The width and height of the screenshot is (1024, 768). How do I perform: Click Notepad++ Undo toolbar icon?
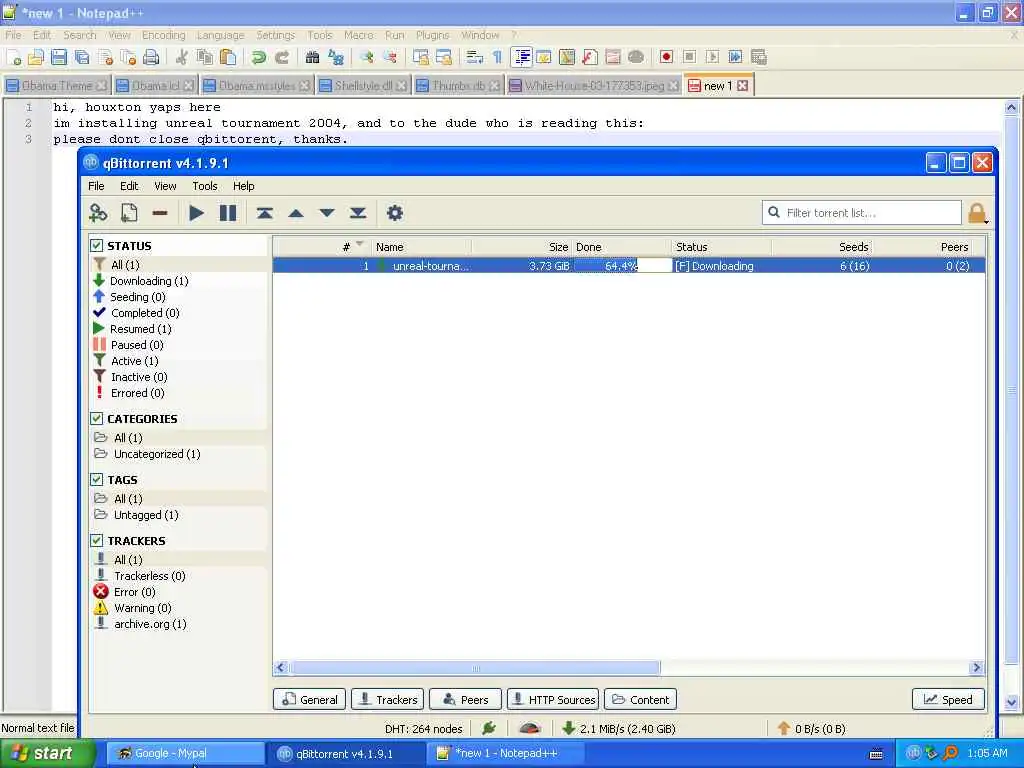[259, 57]
